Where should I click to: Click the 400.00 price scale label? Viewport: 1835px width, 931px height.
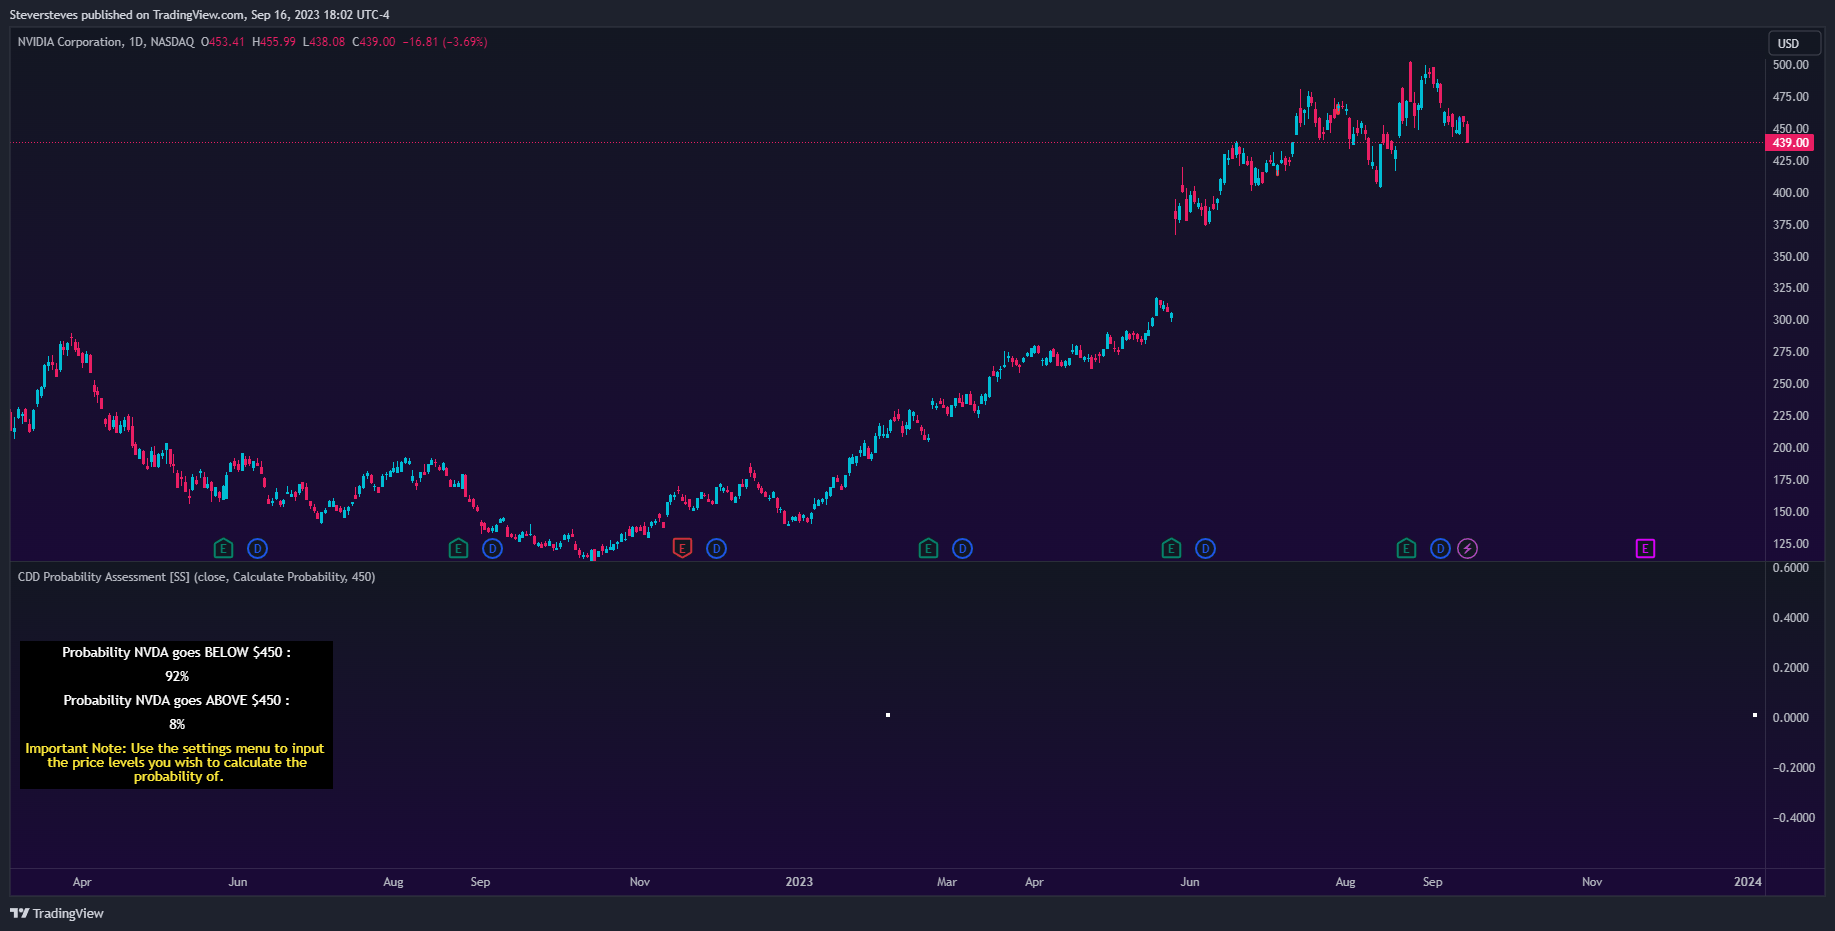(1790, 193)
